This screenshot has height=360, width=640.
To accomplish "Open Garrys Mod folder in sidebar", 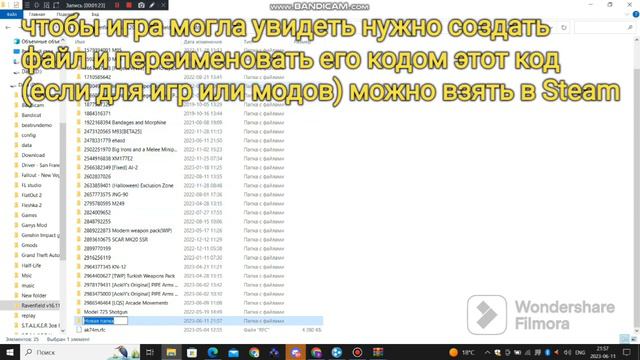I will point(34,225).
